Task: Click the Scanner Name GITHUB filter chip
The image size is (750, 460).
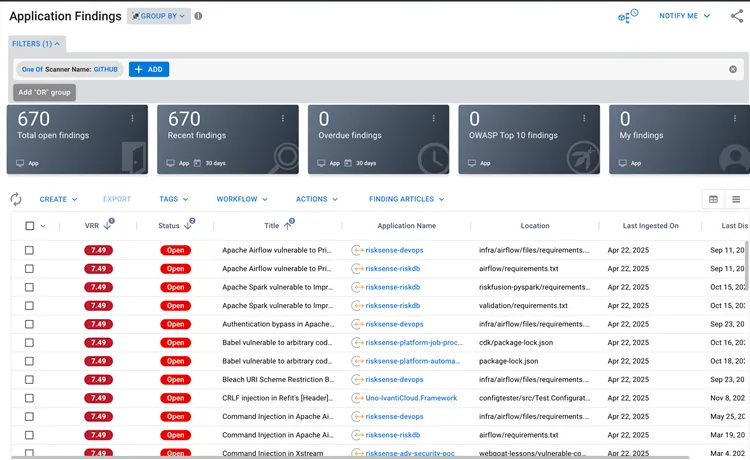Action: point(70,69)
